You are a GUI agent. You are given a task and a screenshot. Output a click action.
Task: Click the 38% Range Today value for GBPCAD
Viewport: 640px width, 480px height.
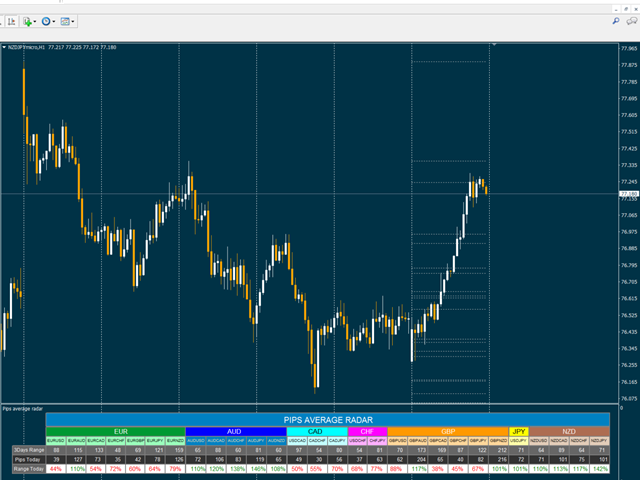tap(438, 469)
